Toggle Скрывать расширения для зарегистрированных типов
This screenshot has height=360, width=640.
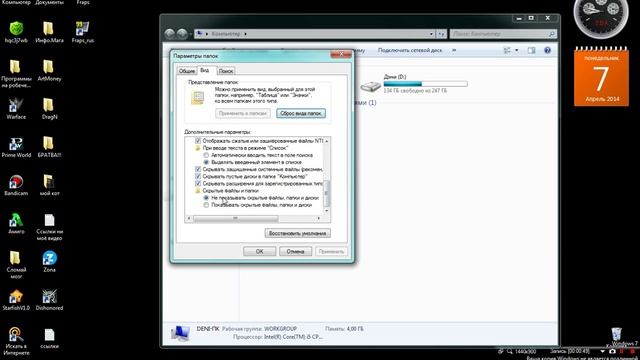click(198, 184)
